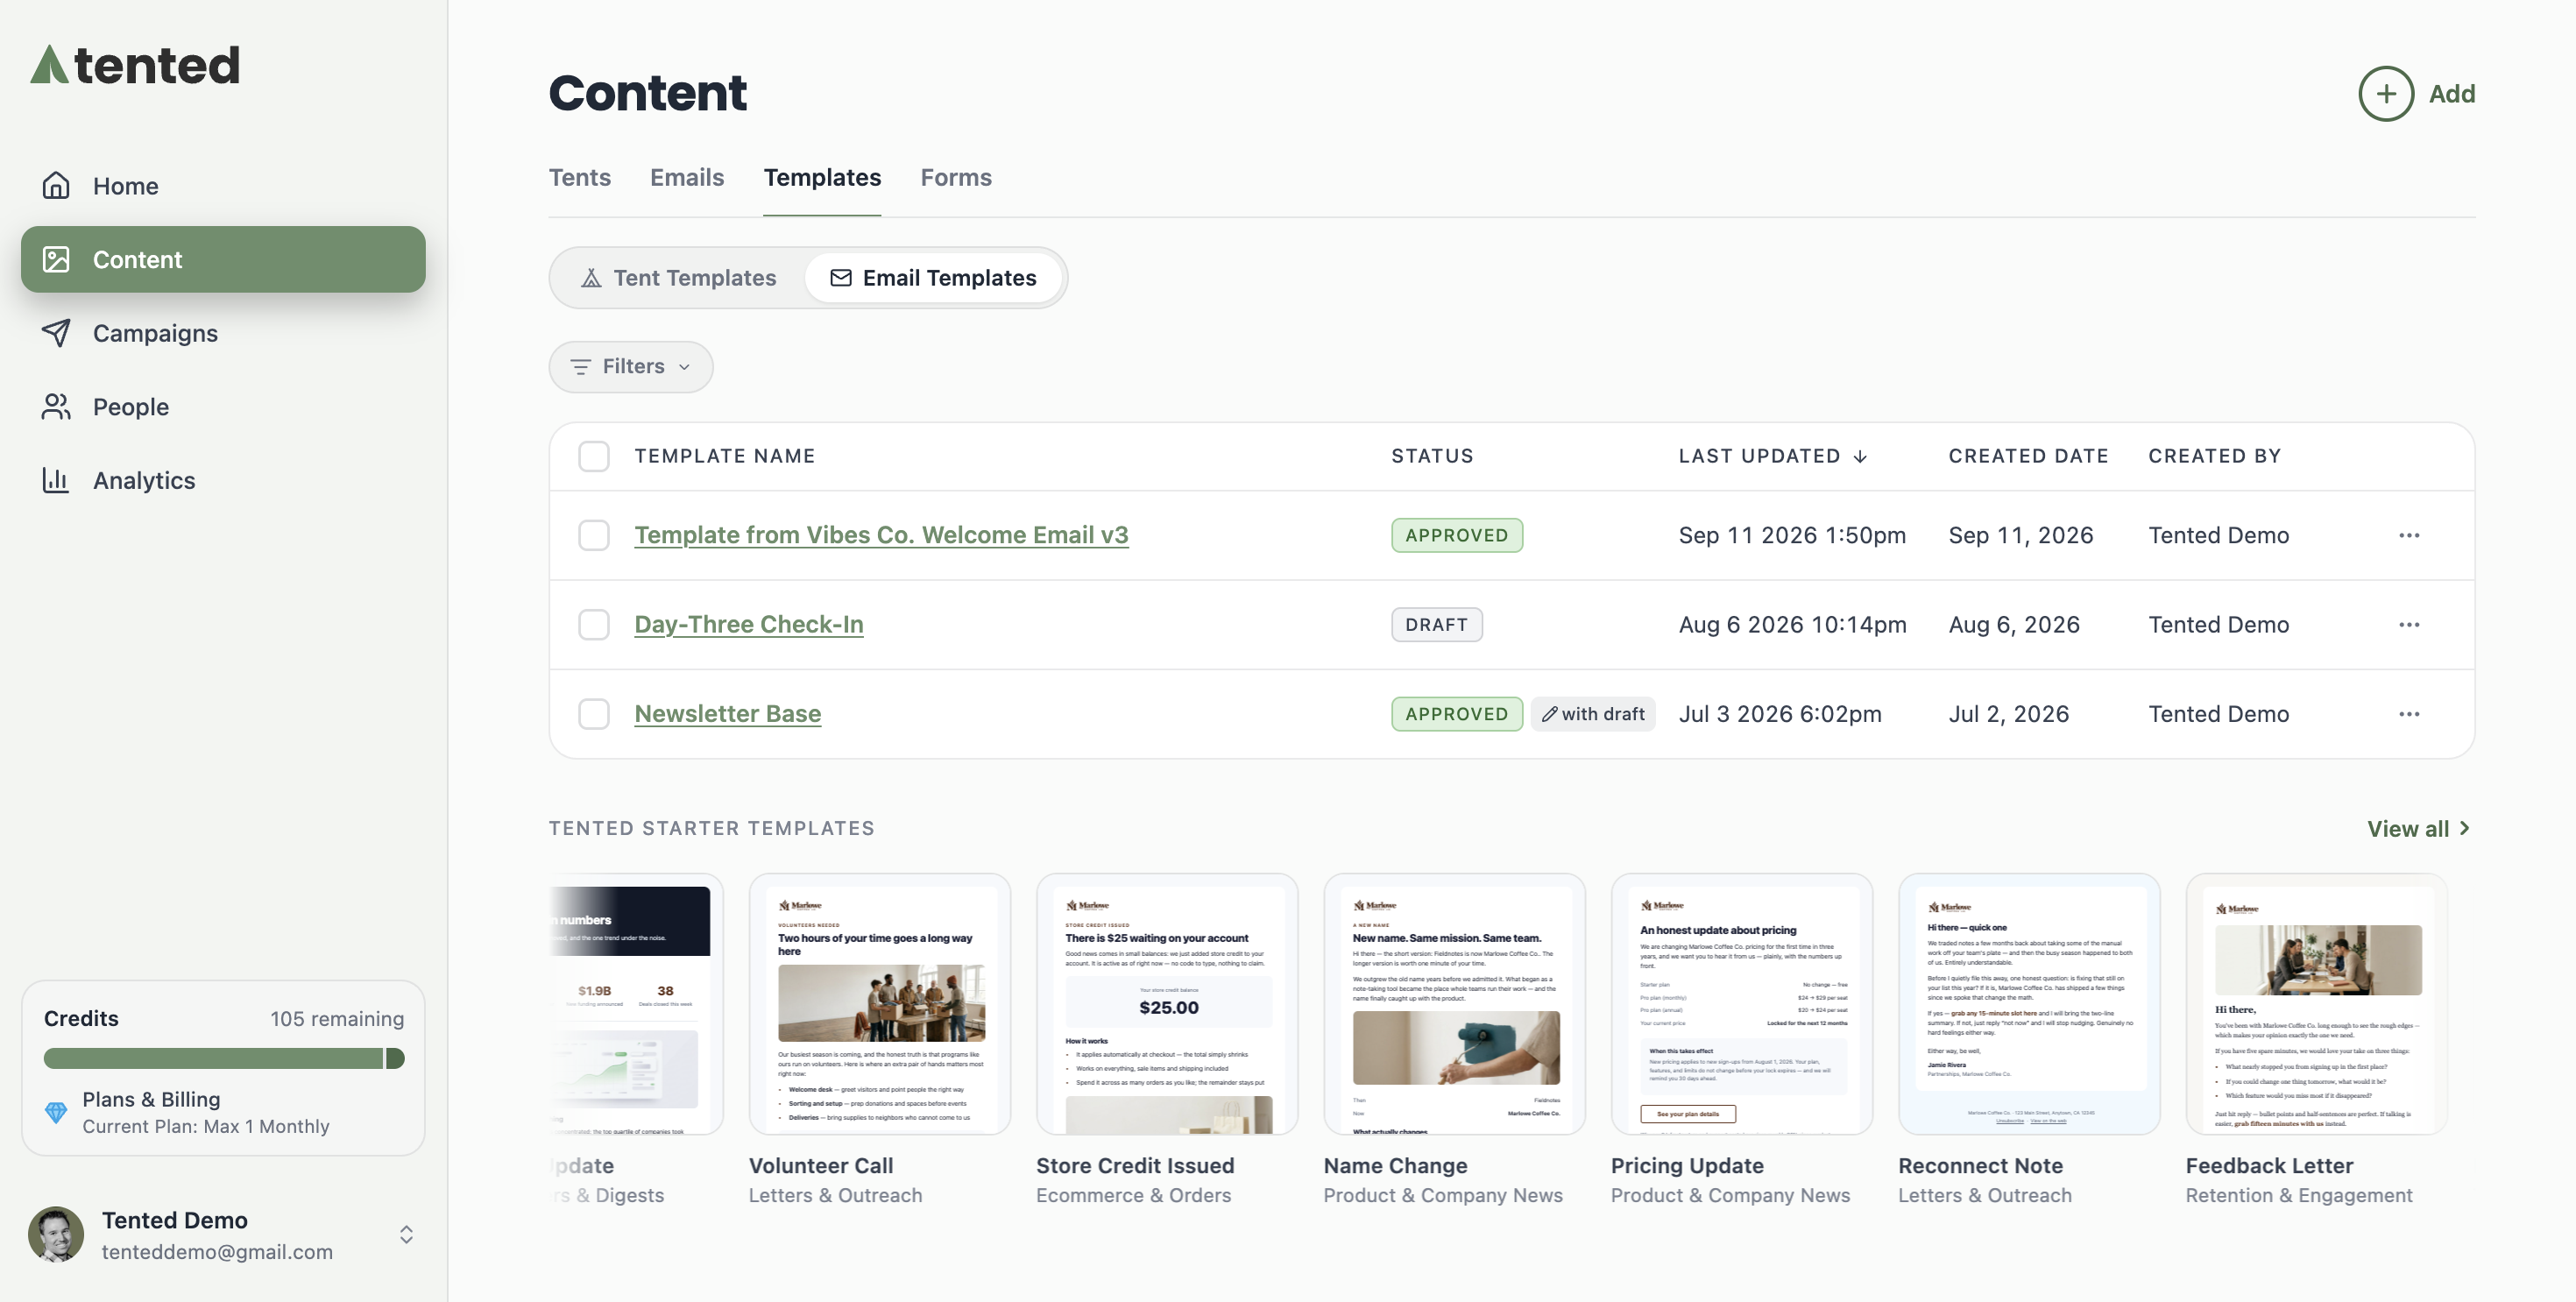Image resolution: width=2576 pixels, height=1302 pixels.
Task: Click the Plans & Billing link
Action: (151, 1099)
